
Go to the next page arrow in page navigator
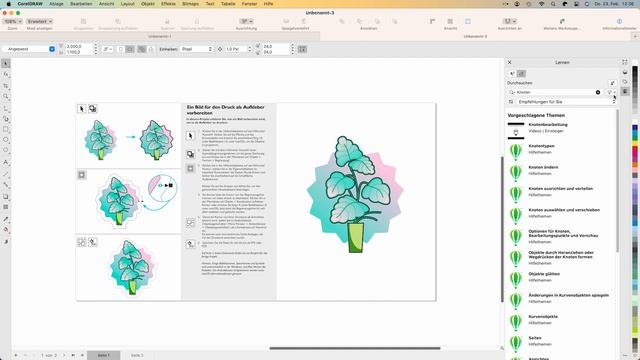64,356
